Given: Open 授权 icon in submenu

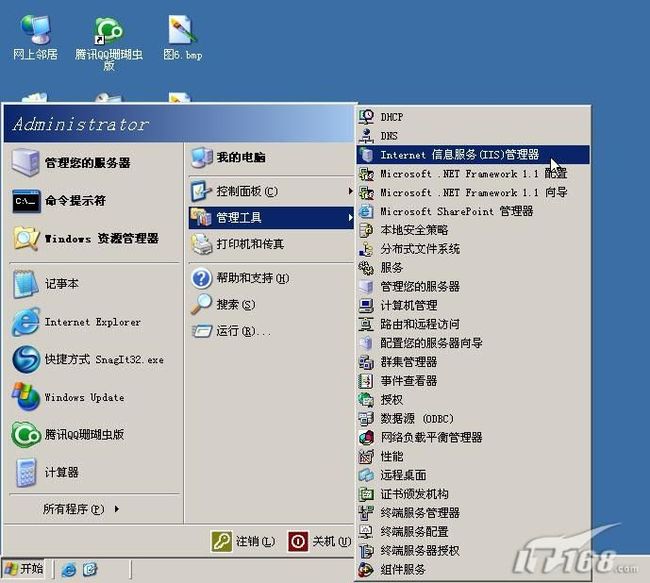Looking at the screenshot, I should click(x=366, y=400).
